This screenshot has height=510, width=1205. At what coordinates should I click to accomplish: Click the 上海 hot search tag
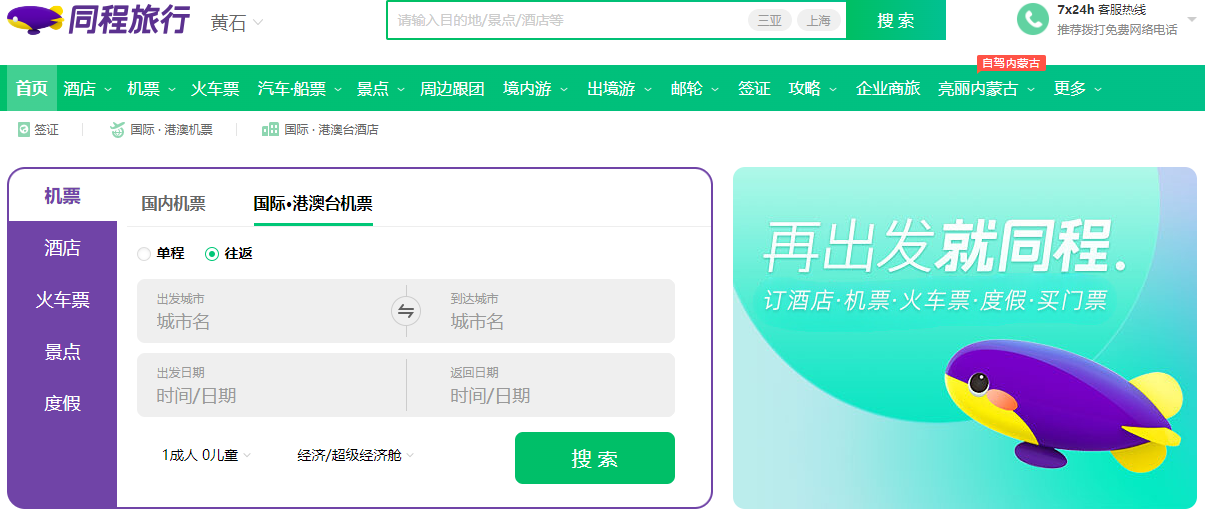[x=818, y=20]
